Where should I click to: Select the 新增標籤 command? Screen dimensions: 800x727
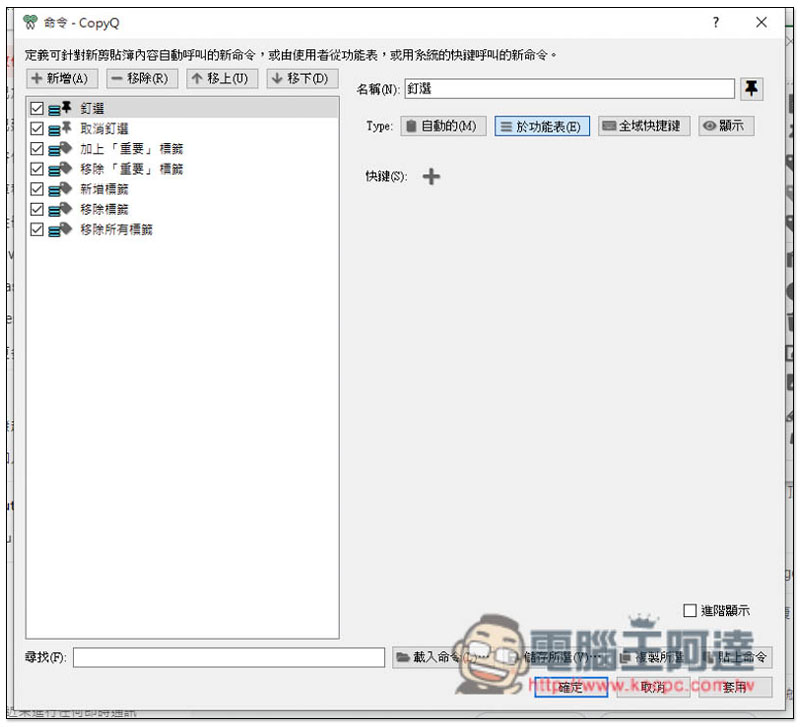[x=183, y=189]
